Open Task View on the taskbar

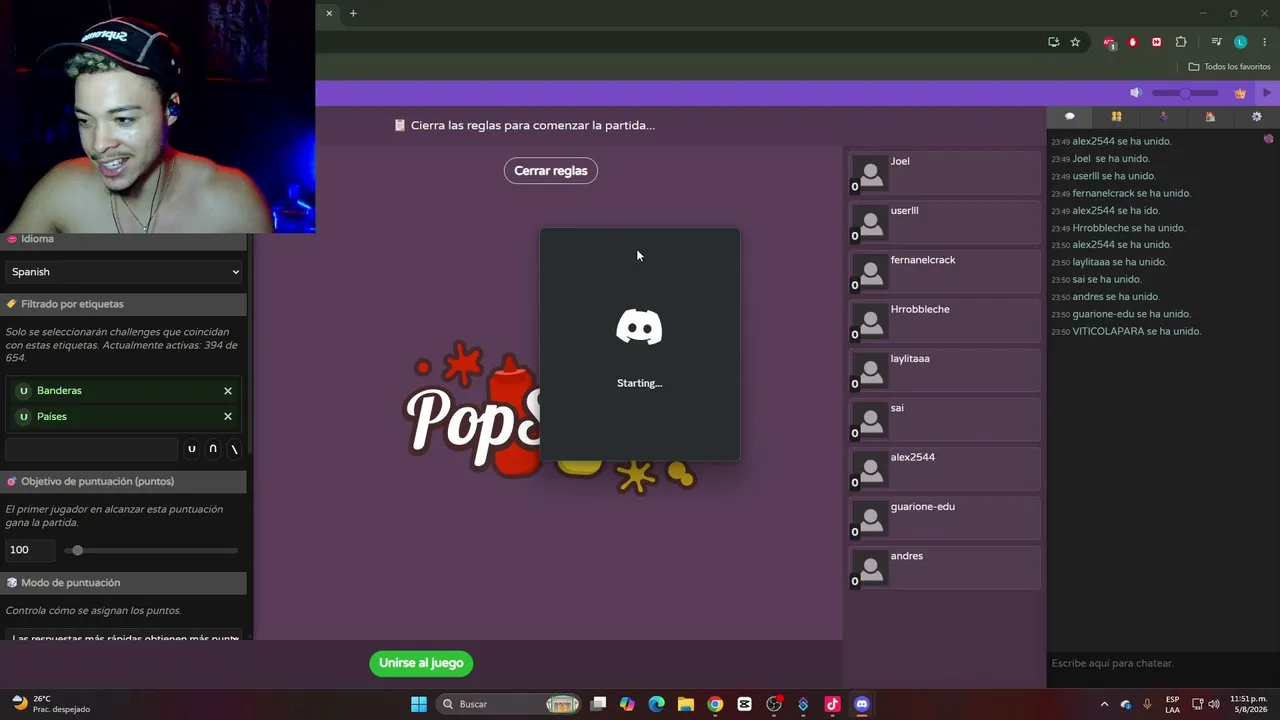point(598,704)
